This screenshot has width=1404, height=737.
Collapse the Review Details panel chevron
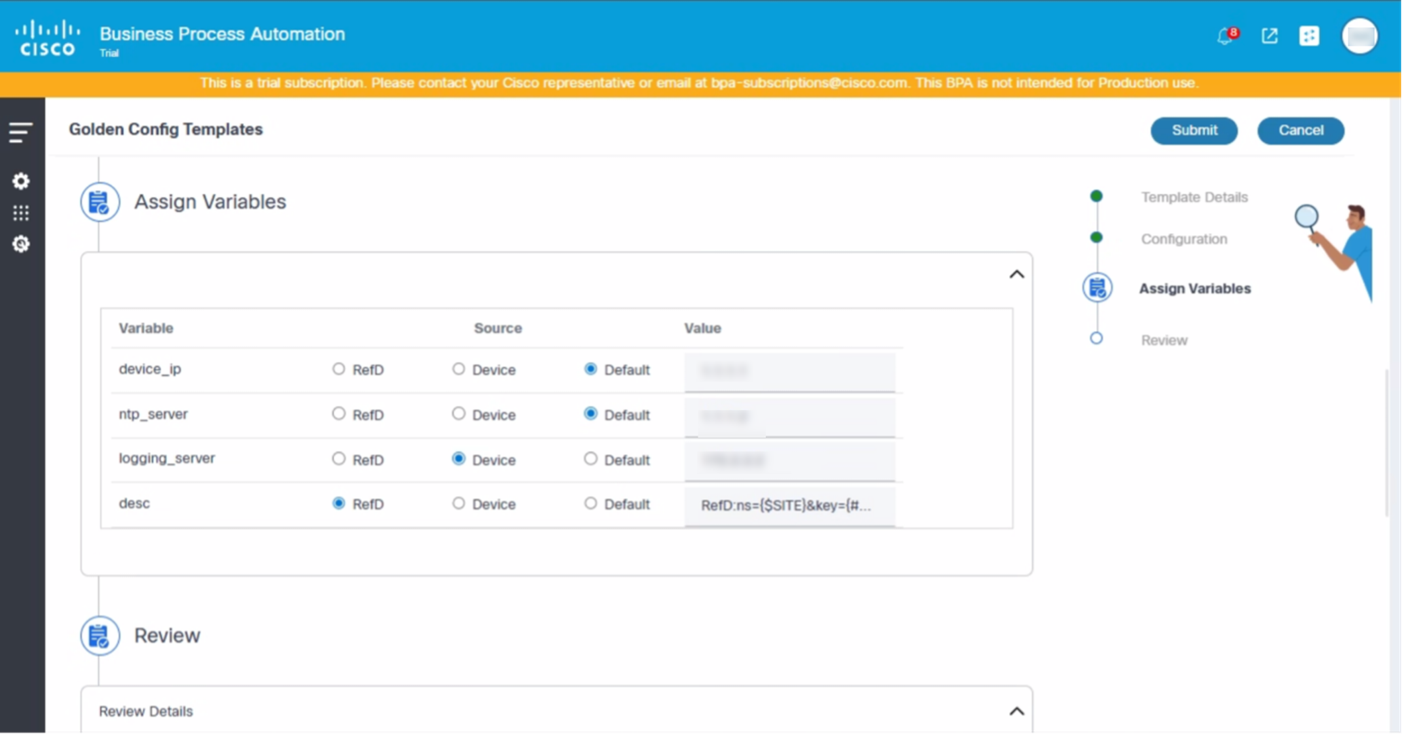pos(1017,711)
